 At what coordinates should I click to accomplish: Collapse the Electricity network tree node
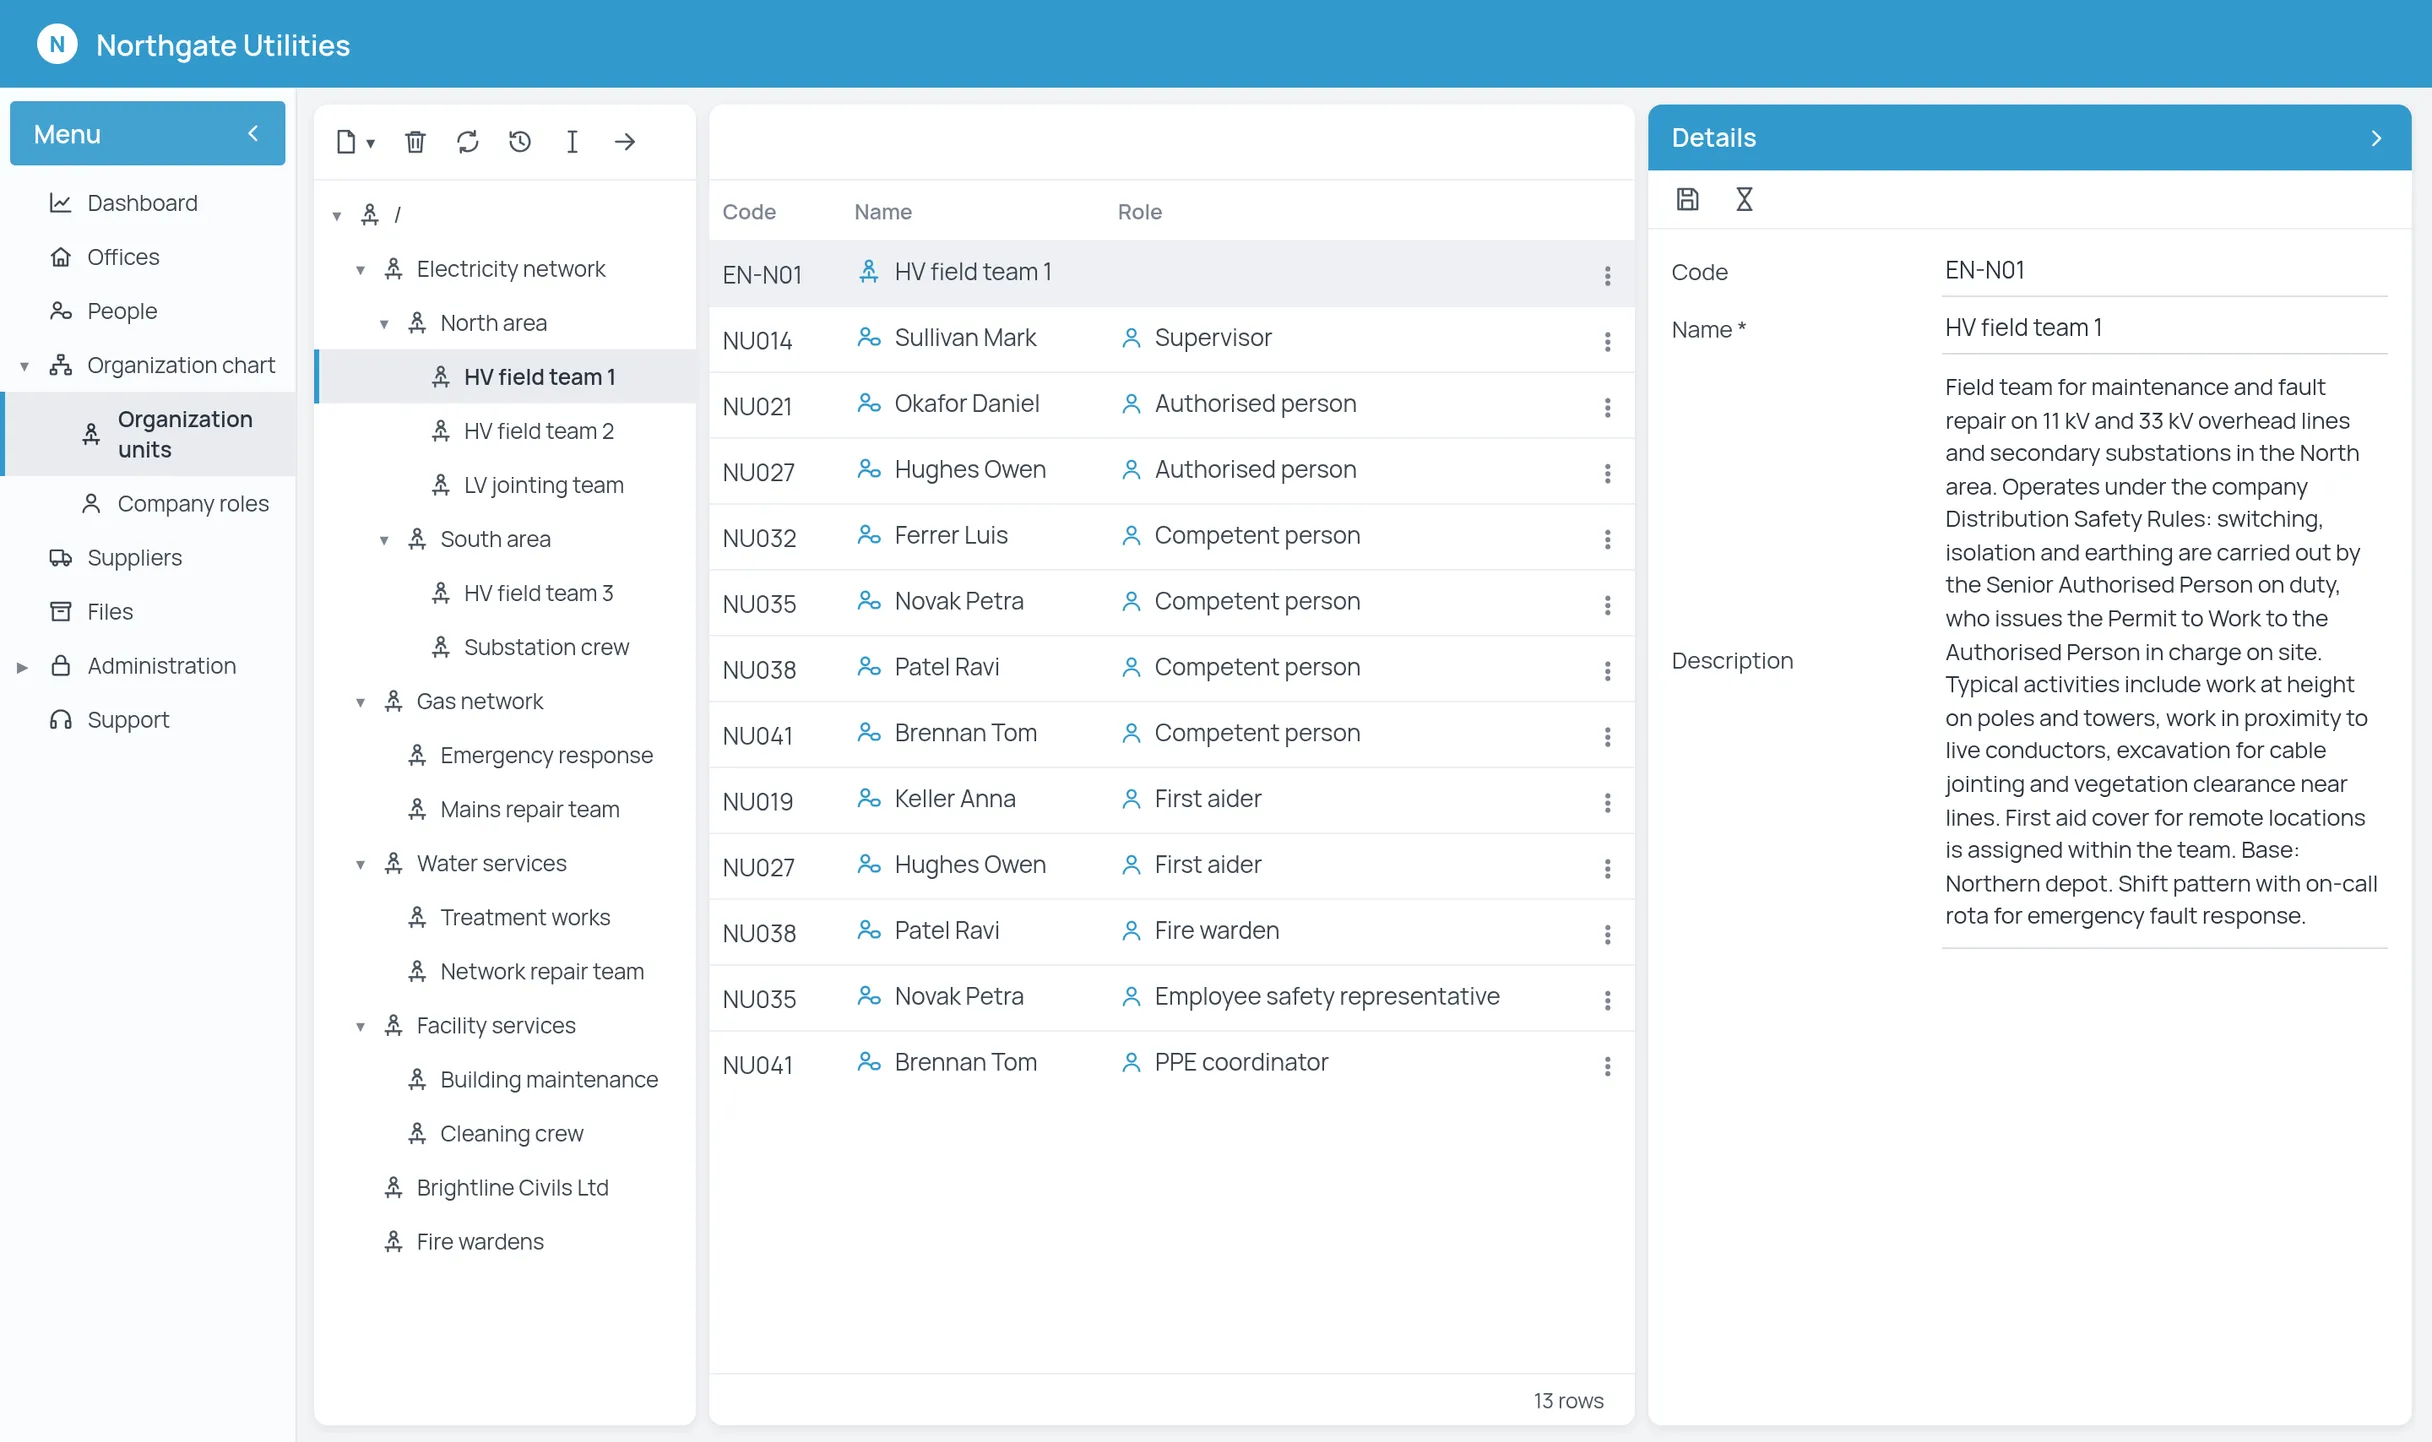360,270
